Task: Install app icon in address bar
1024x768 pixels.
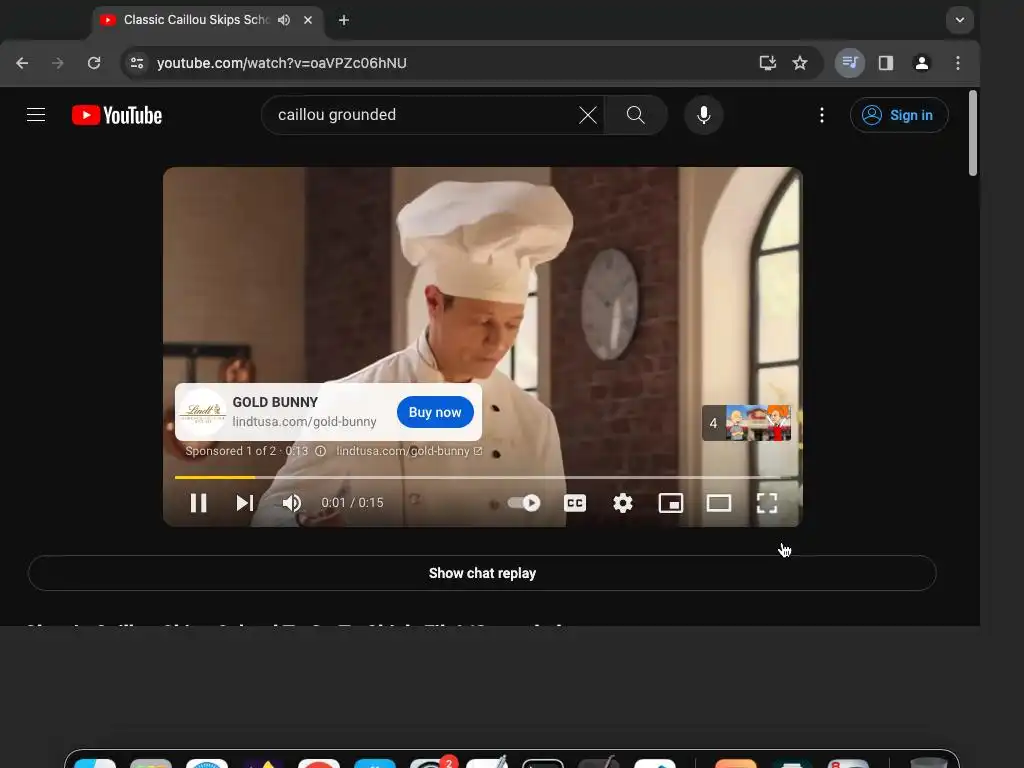Action: pyautogui.click(x=767, y=63)
